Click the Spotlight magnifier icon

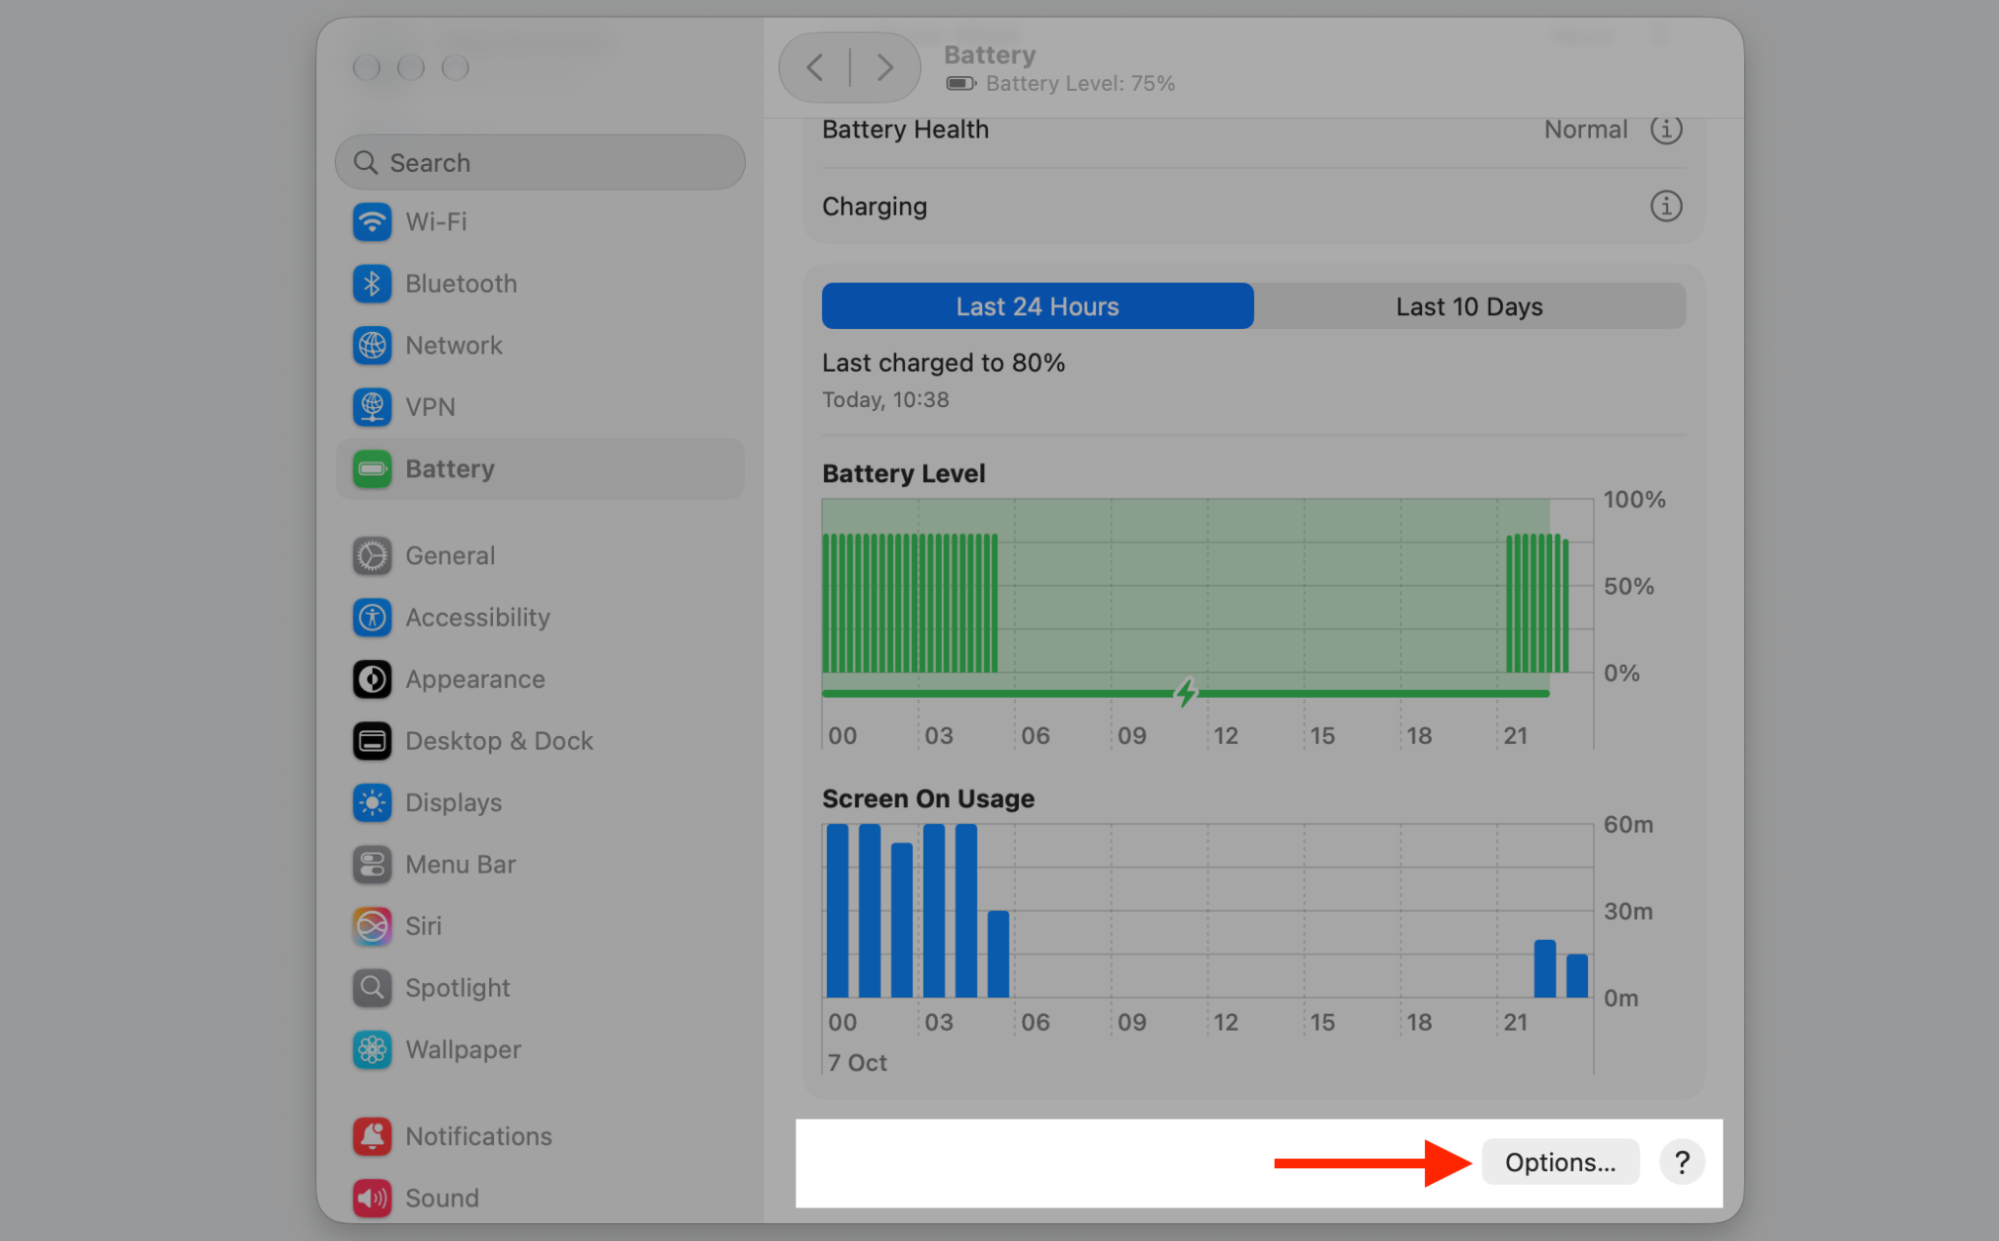372,988
